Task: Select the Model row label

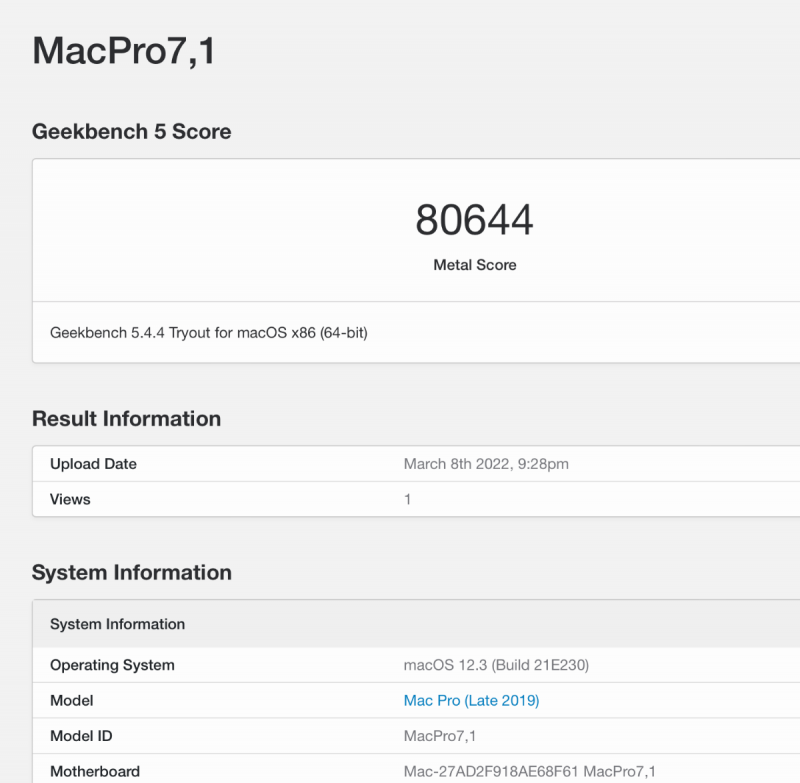Action: click(x=71, y=700)
